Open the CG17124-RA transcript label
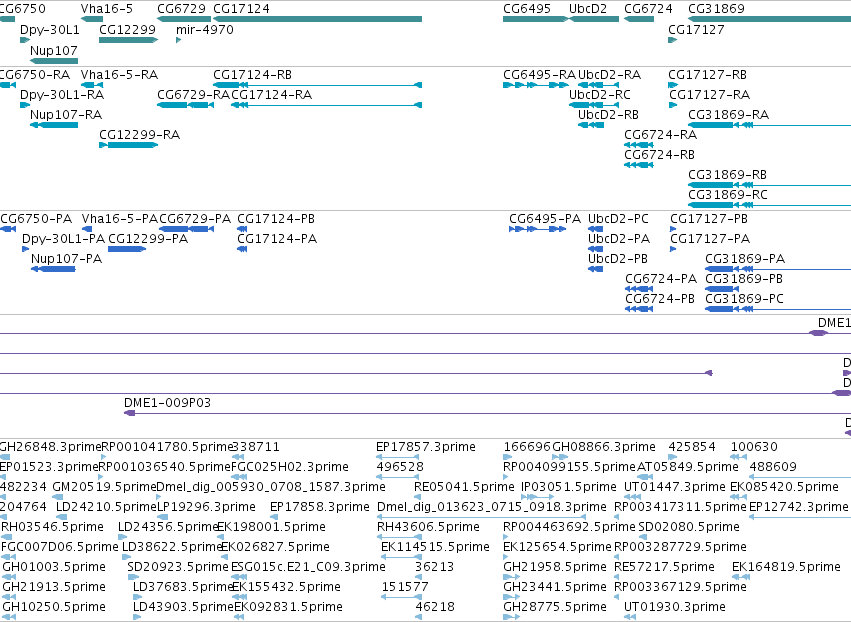This screenshot has width=851, height=622. point(272,95)
